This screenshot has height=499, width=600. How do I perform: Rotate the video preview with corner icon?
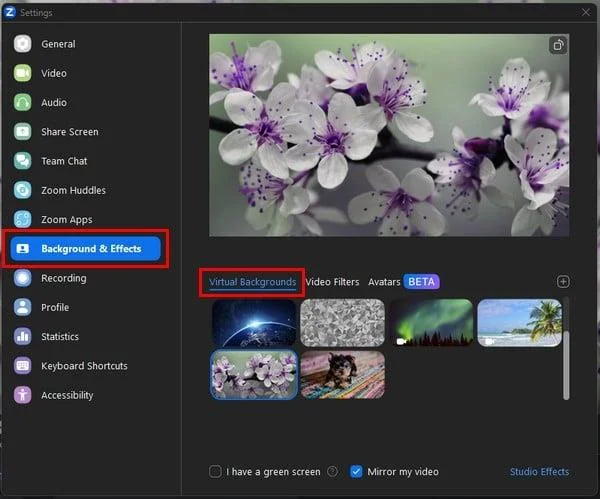pyautogui.click(x=558, y=46)
